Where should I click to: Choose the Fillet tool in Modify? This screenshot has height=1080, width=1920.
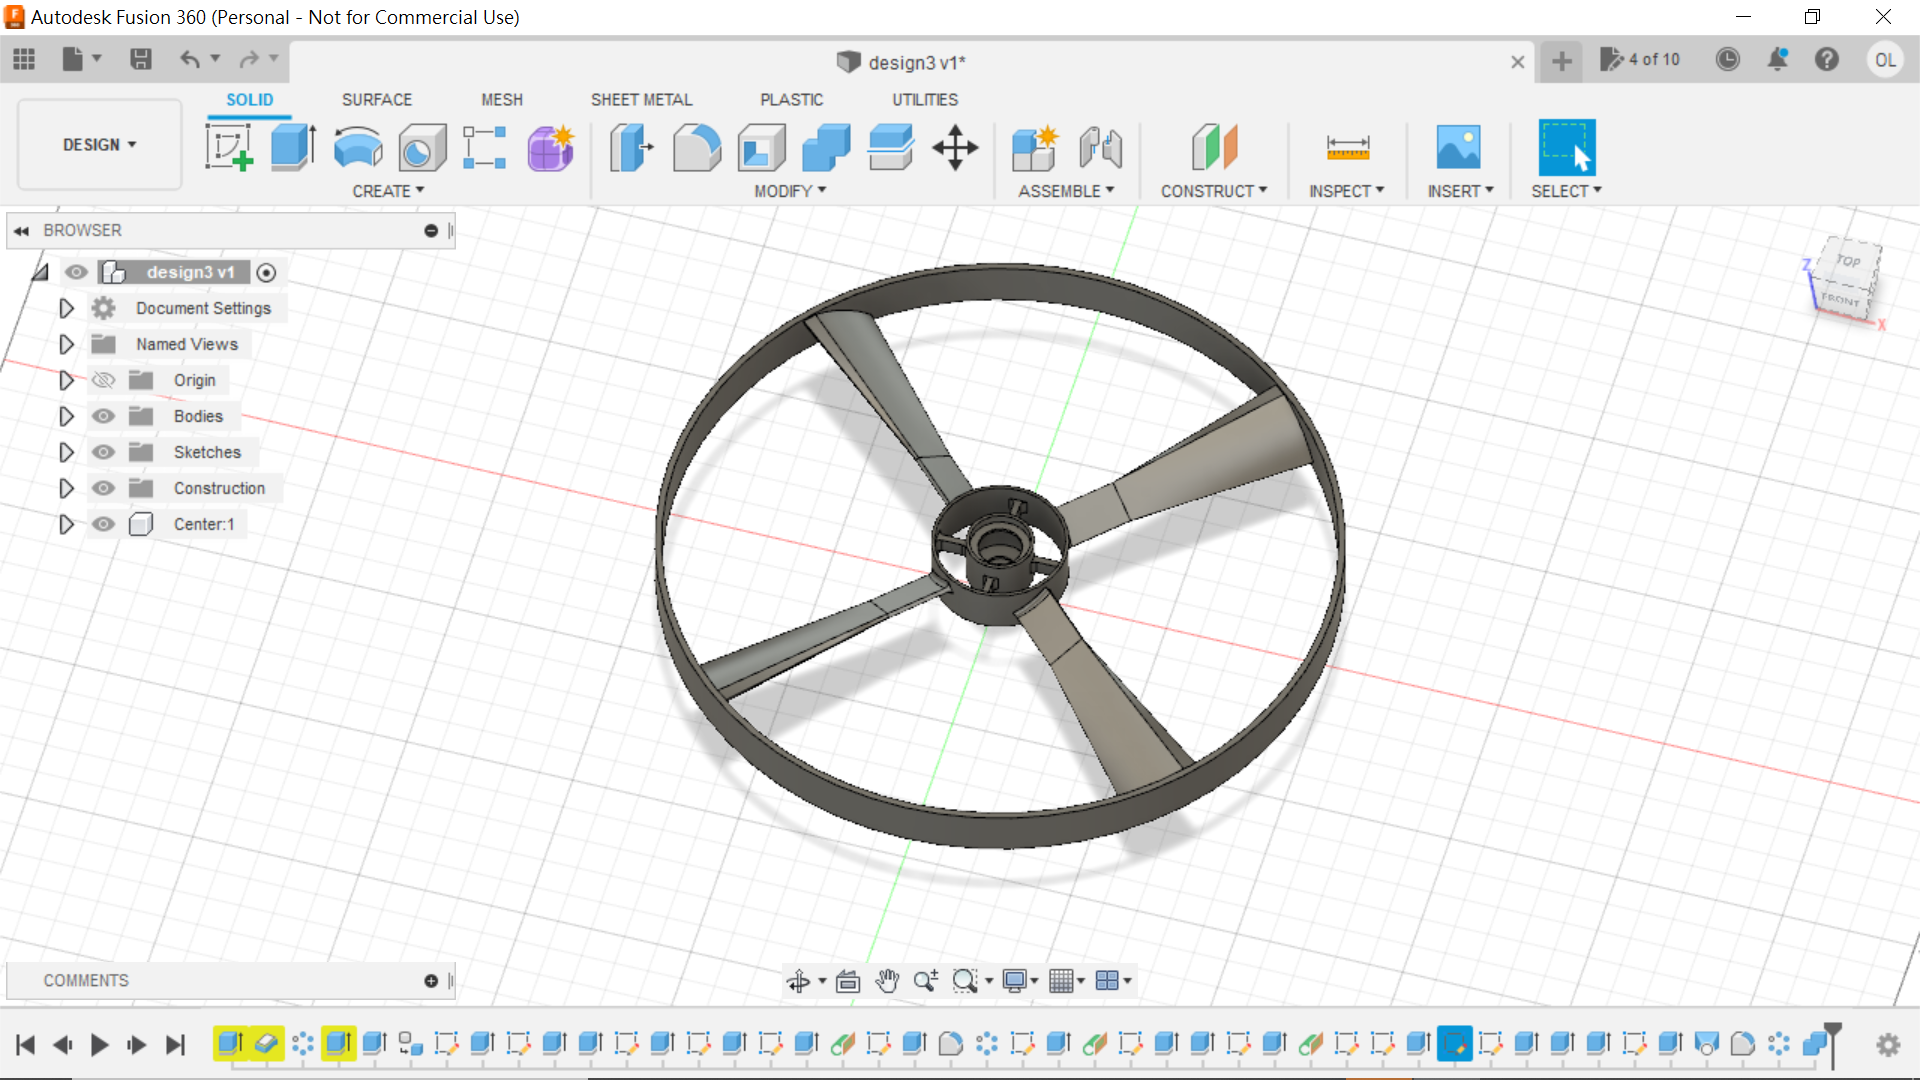(x=696, y=148)
